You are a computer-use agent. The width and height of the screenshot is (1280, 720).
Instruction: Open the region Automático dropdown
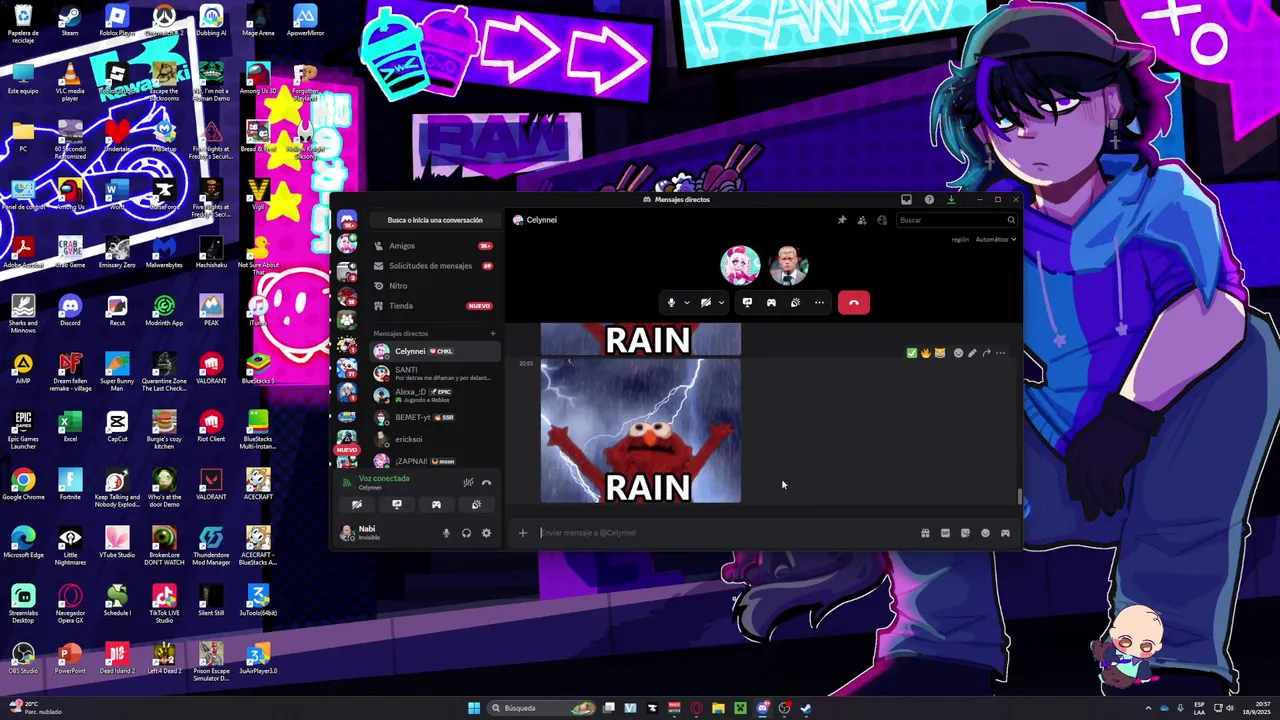pyautogui.click(x=995, y=240)
